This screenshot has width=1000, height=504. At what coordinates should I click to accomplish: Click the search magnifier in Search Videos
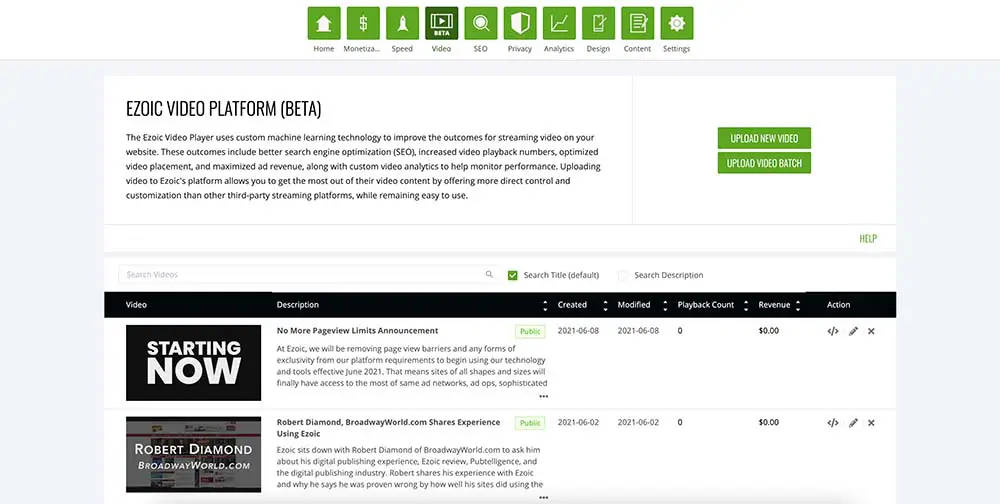[489, 274]
